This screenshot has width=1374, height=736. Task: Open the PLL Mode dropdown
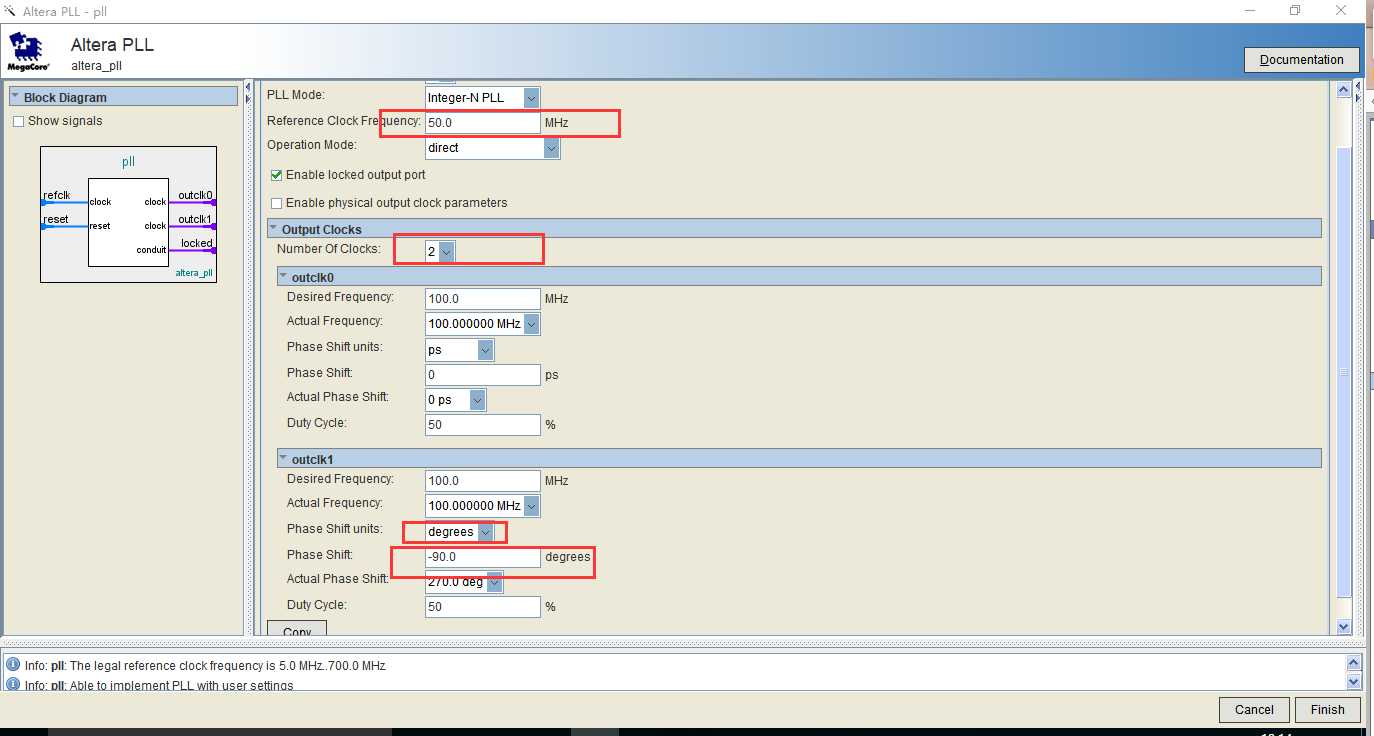531,97
